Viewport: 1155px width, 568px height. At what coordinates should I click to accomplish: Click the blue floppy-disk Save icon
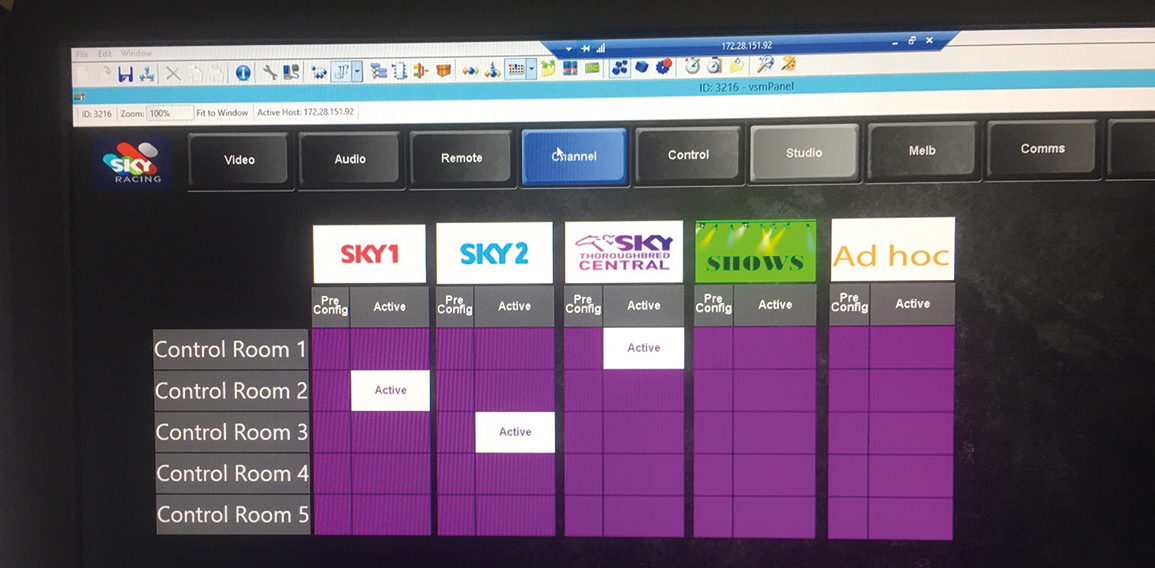coord(126,74)
